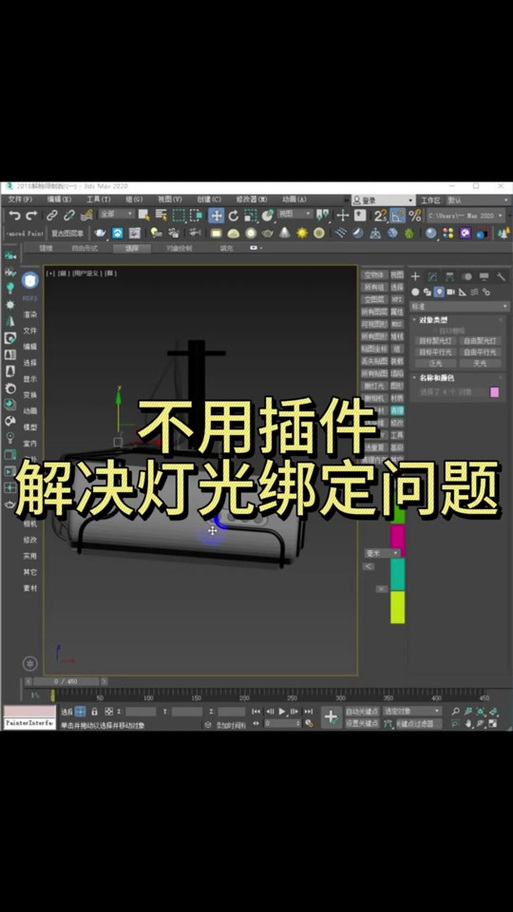This screenshot has height=912, width=513.
Task: Select the Helpers category icon
Action: 462,292
